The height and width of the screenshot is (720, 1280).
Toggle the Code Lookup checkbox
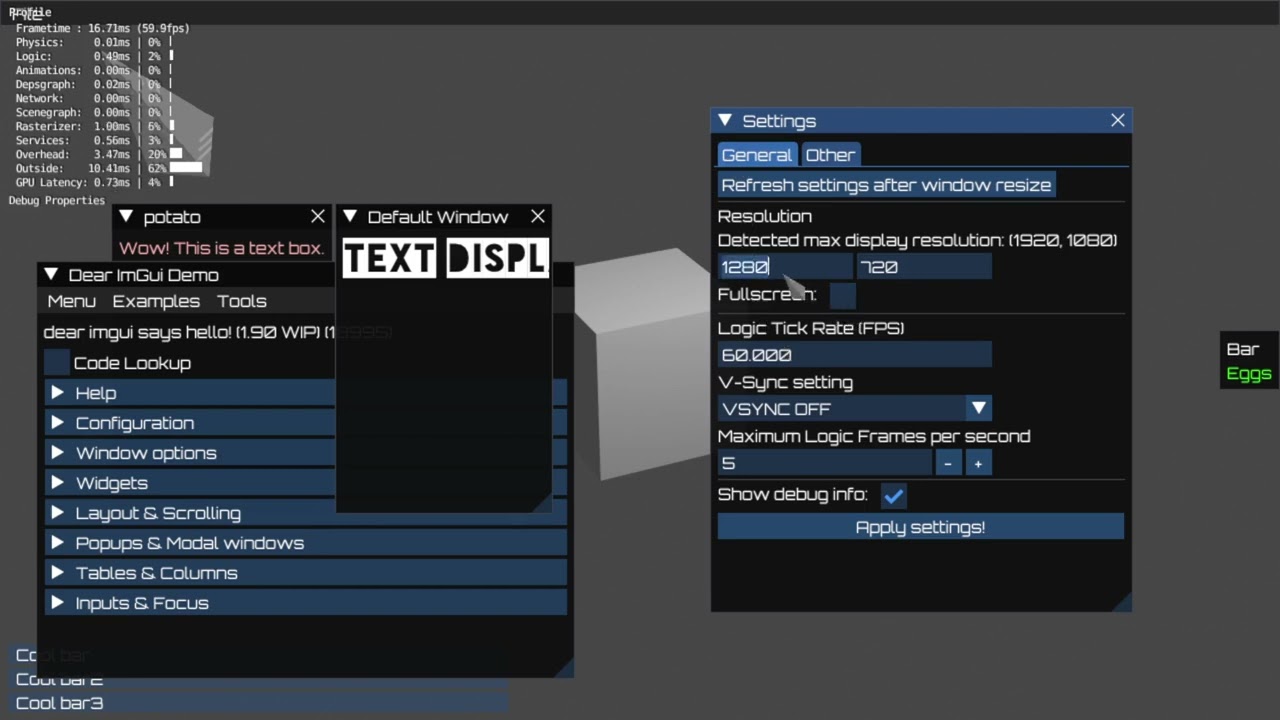point(57,363)
